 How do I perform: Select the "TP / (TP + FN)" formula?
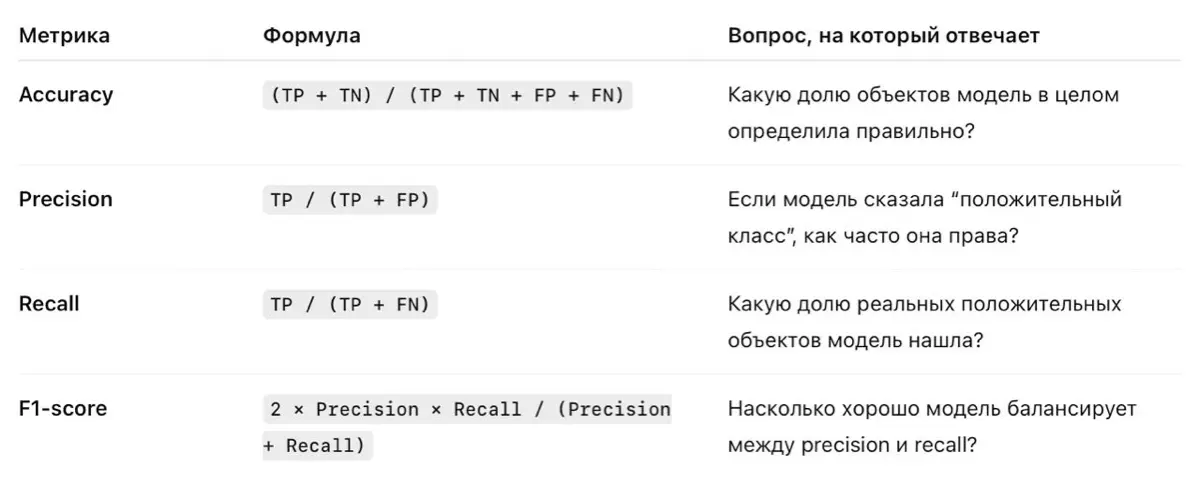pyautogui.click(x=350, y=304)
